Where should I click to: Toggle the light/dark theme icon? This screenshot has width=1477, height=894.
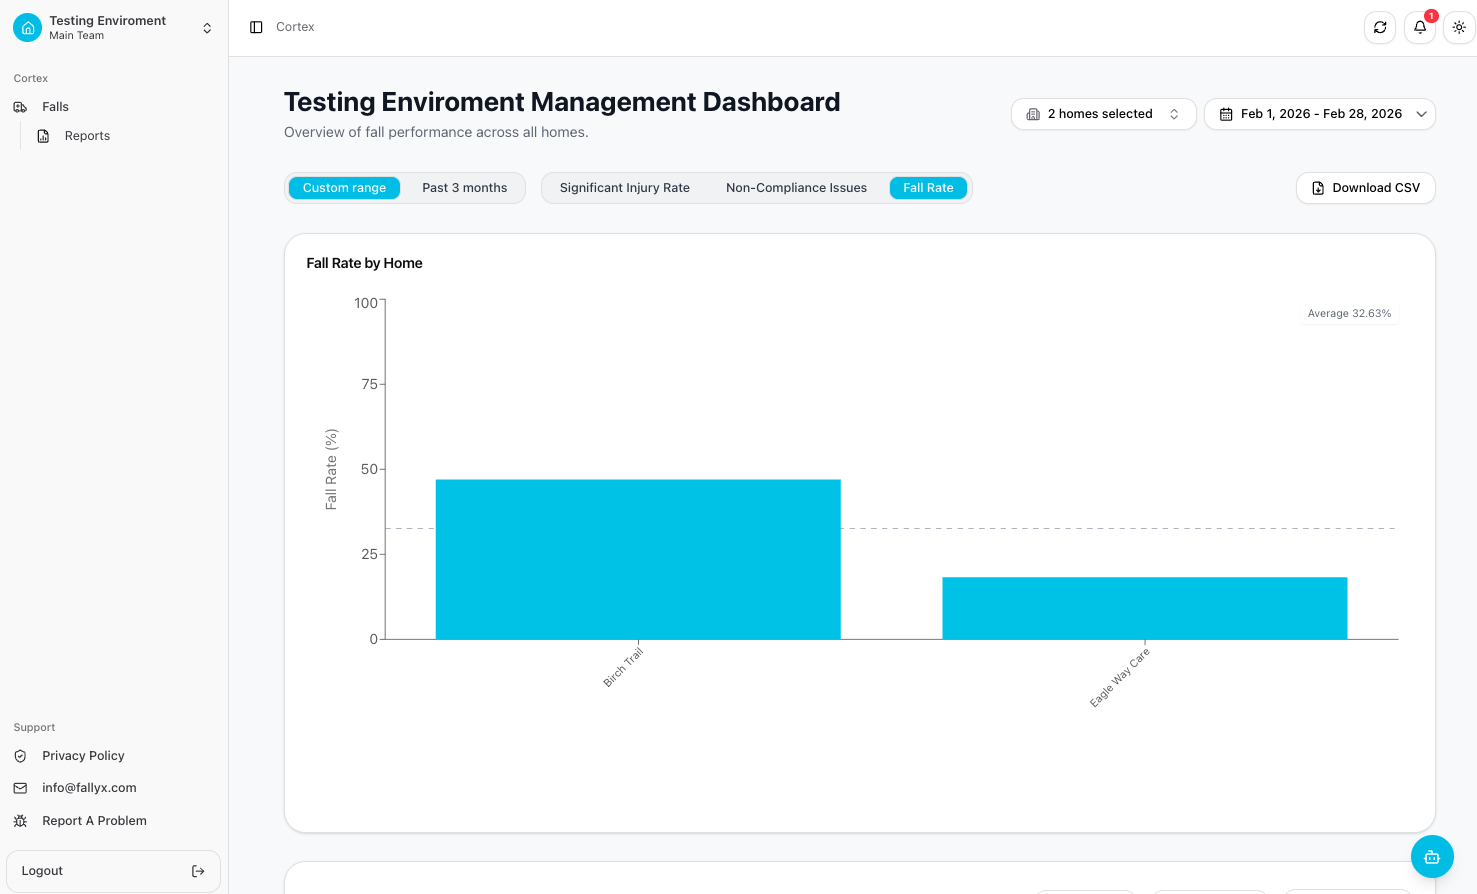point(1459,28)
